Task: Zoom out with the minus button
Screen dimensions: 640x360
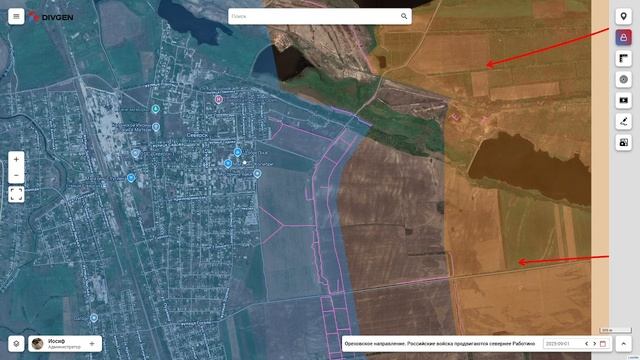Action: (16, 176)
